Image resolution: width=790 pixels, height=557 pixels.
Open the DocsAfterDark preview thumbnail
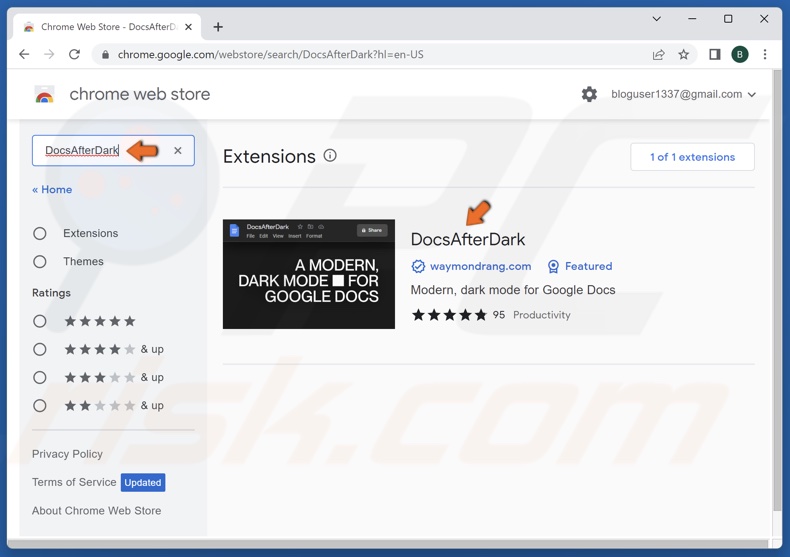click(309, 274)
